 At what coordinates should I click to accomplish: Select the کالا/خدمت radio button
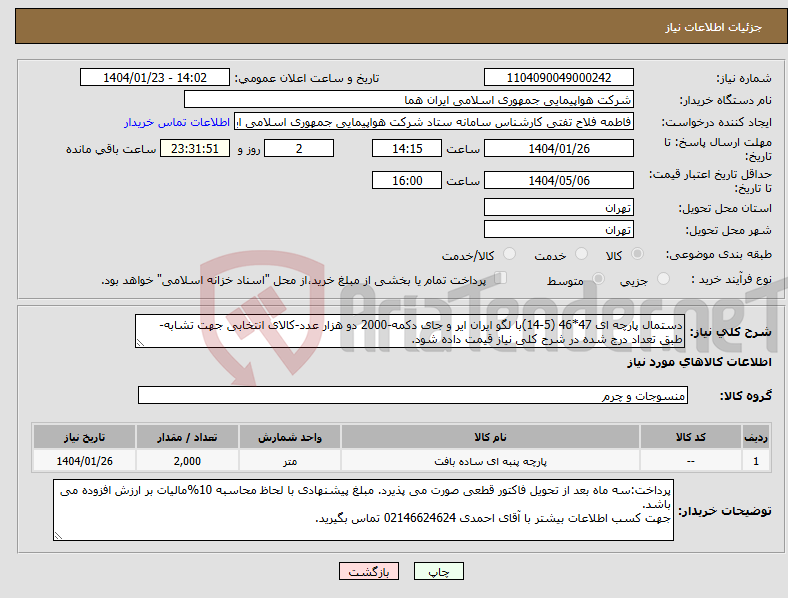(x=510, y=254)
